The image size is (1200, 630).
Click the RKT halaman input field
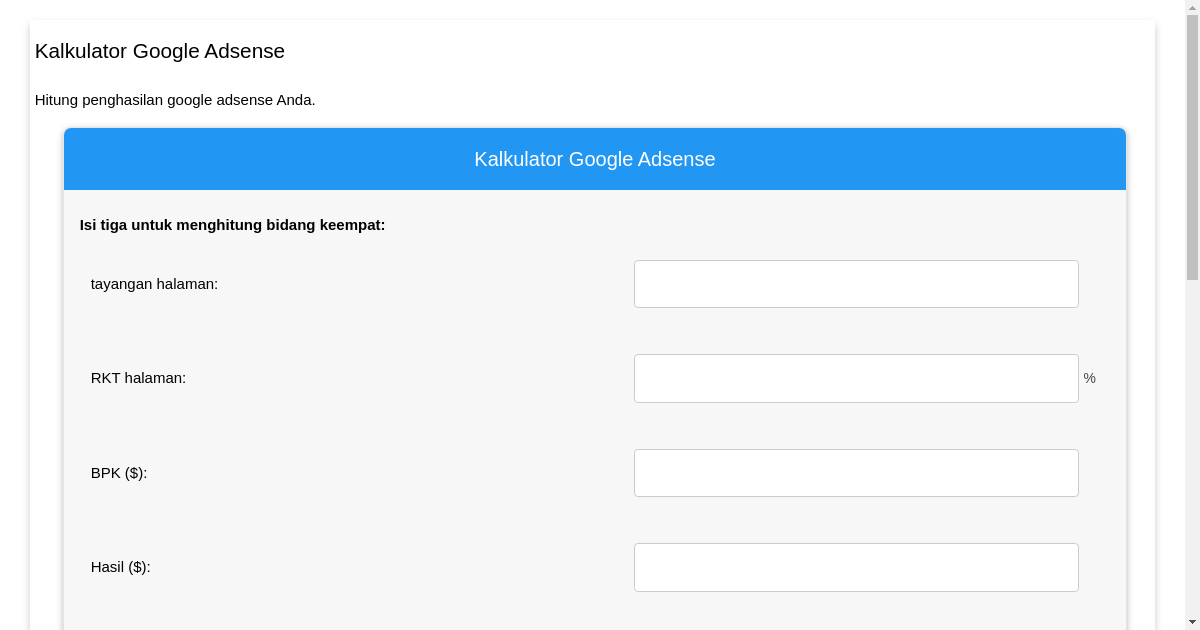pos(855,378)
